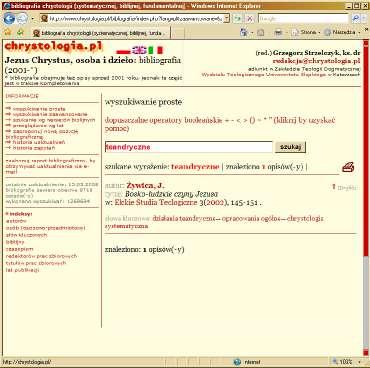The height and width of the screenshot is (368, 370).
Task: Open the zoom level dropdown arrow
Action: click(359, 362)
